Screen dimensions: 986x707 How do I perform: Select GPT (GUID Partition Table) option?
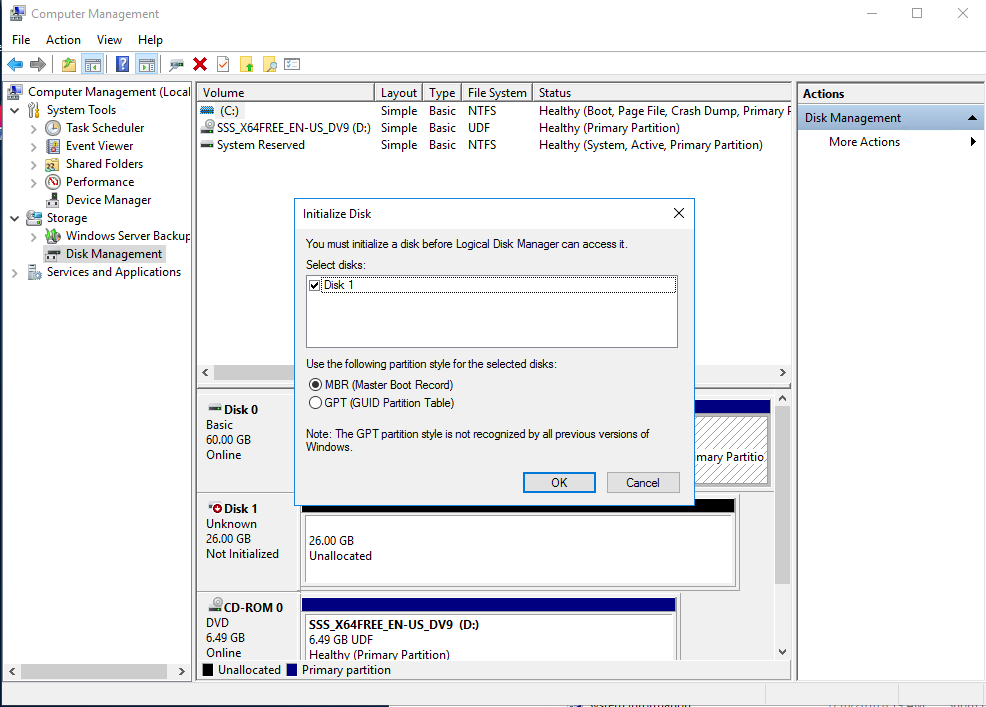point(316,403)
